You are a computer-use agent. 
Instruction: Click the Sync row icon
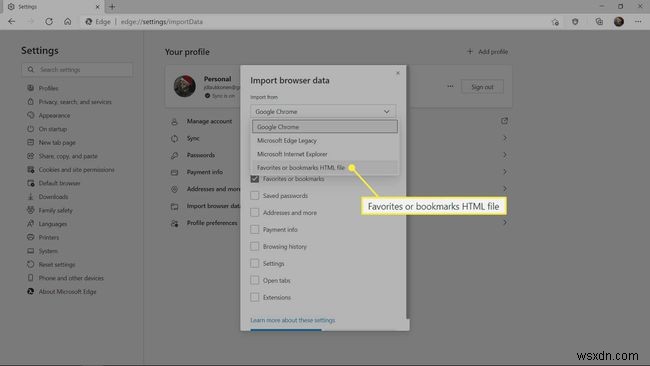175,138
